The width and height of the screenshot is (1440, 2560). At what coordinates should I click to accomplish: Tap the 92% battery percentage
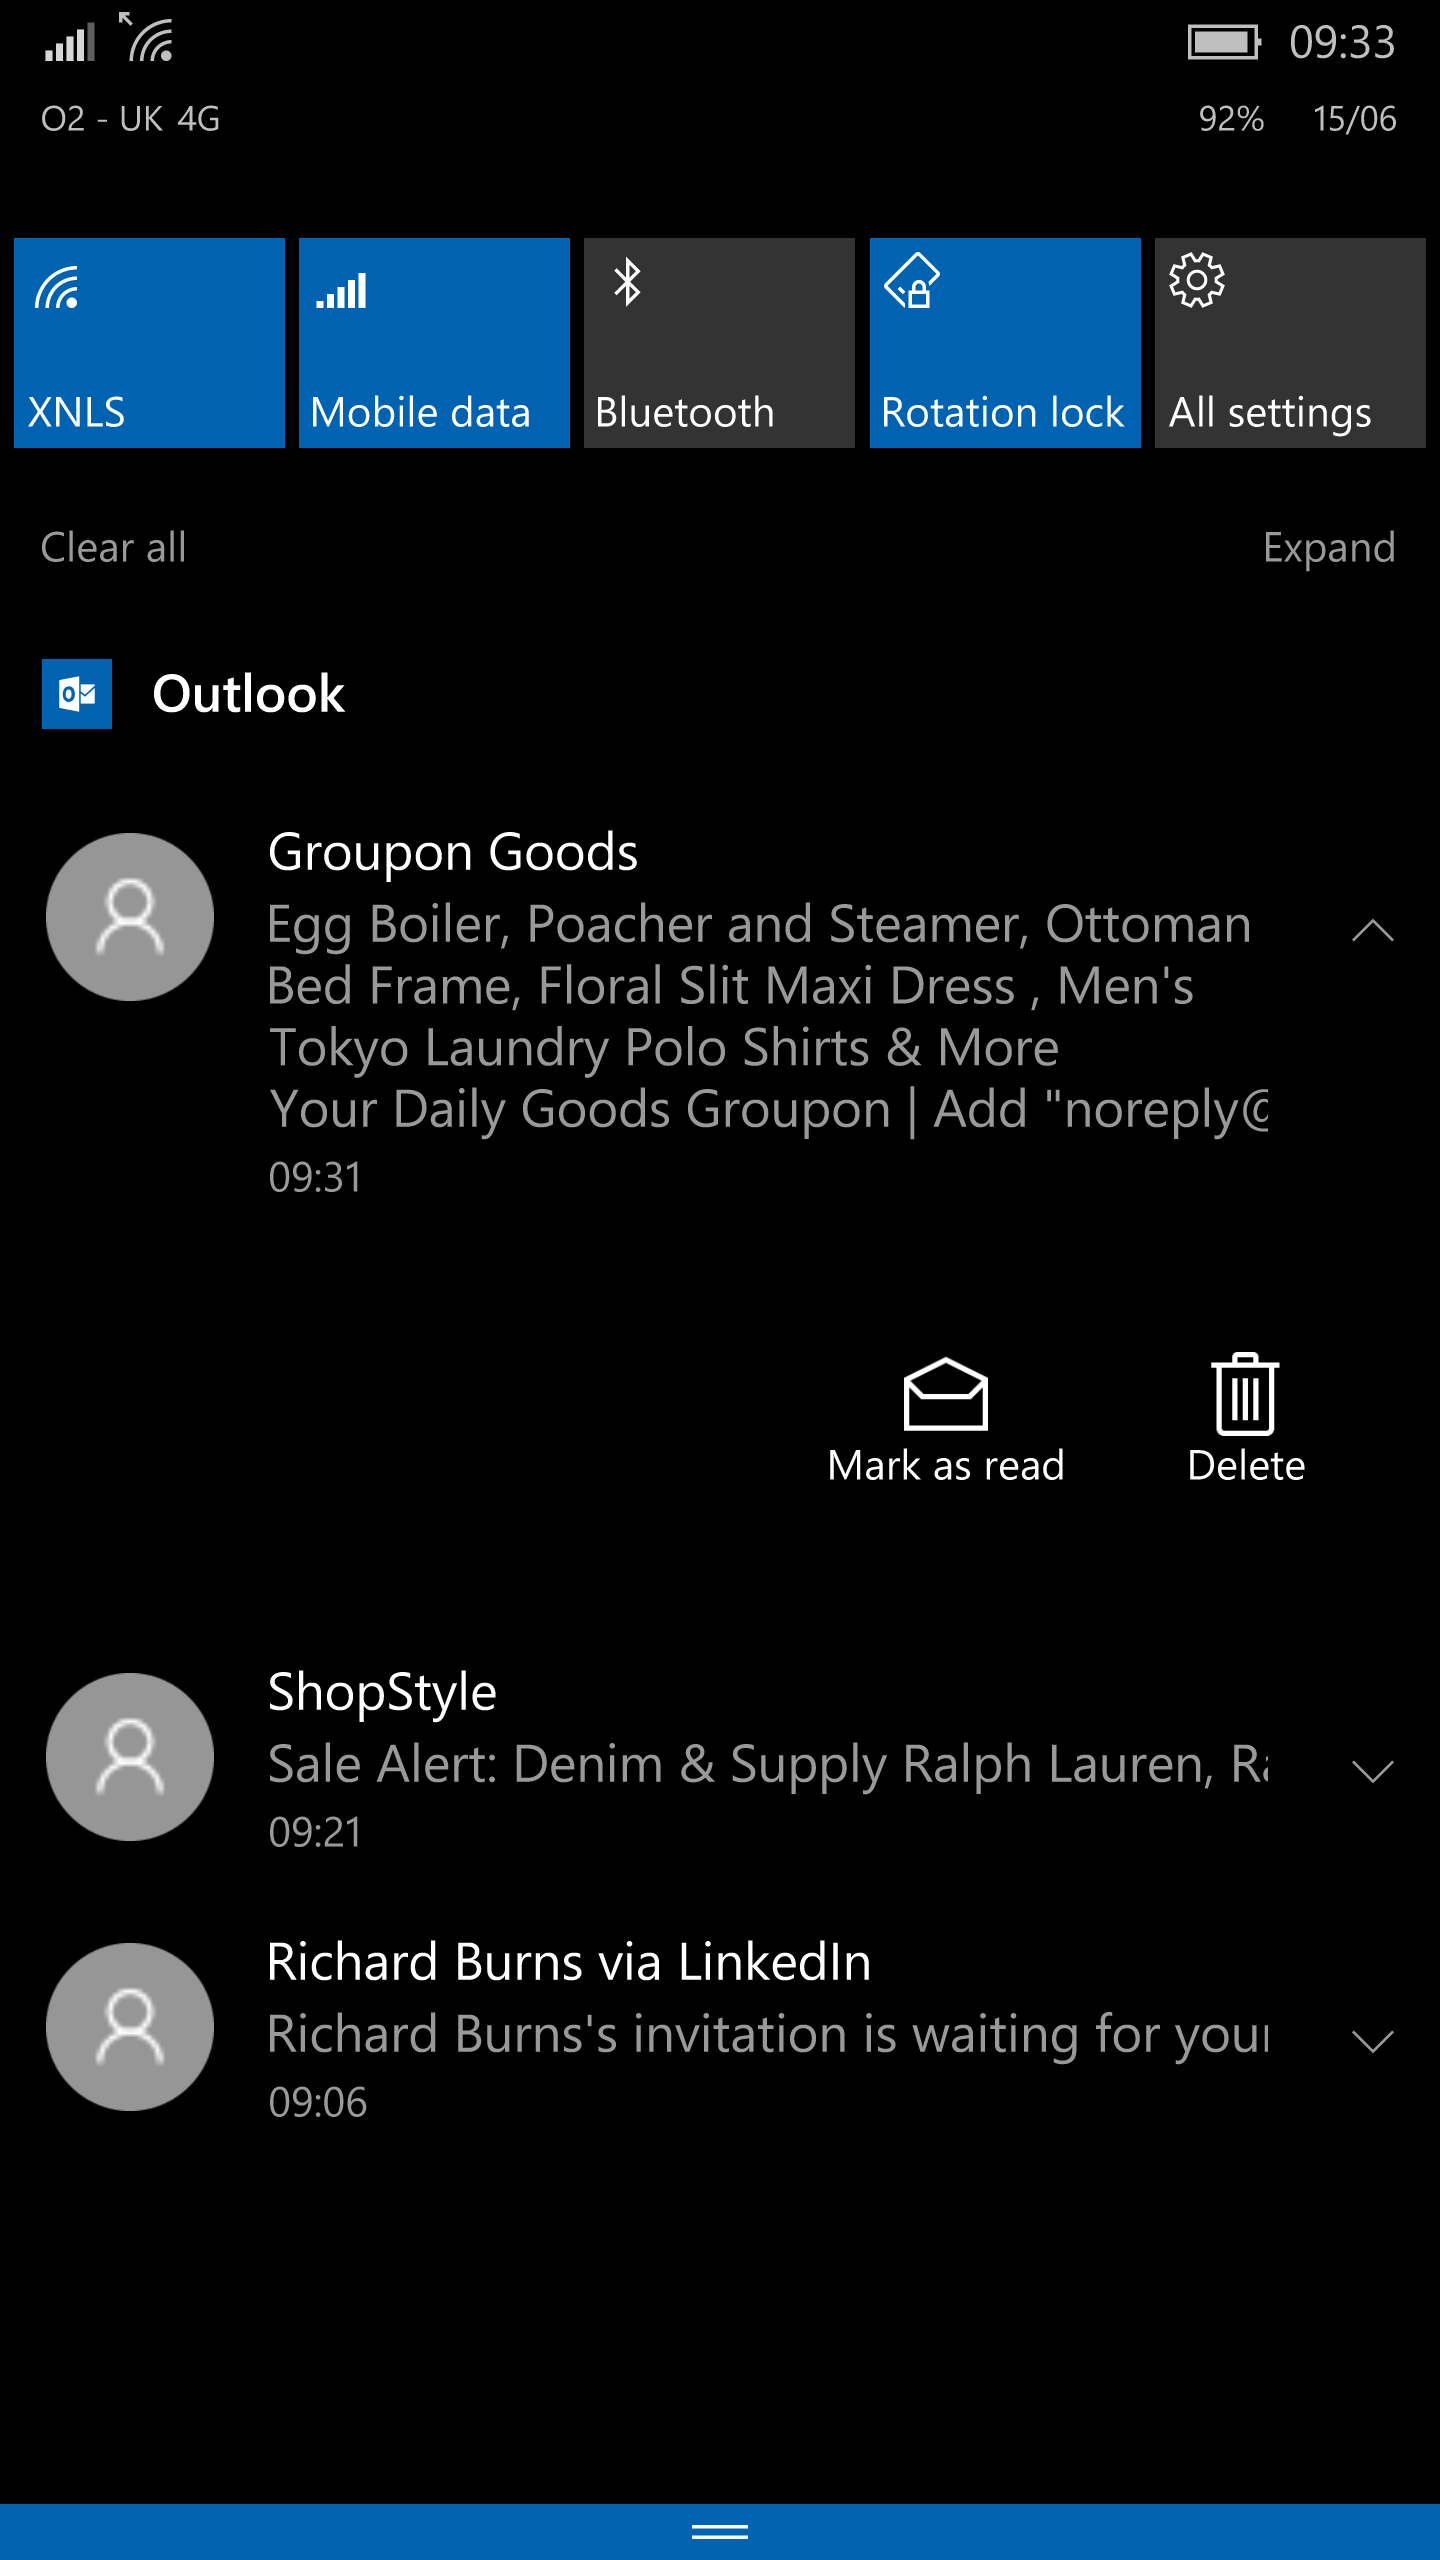[1231, 119]
